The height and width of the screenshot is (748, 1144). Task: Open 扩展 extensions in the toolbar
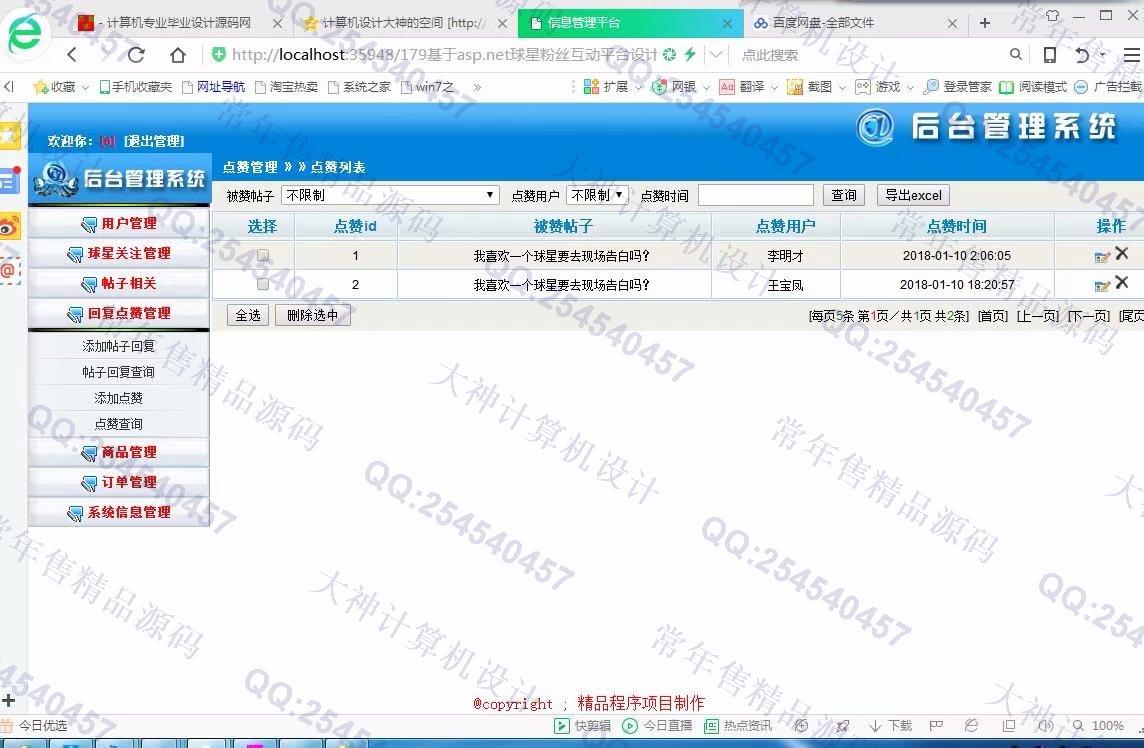pos(606,87)
